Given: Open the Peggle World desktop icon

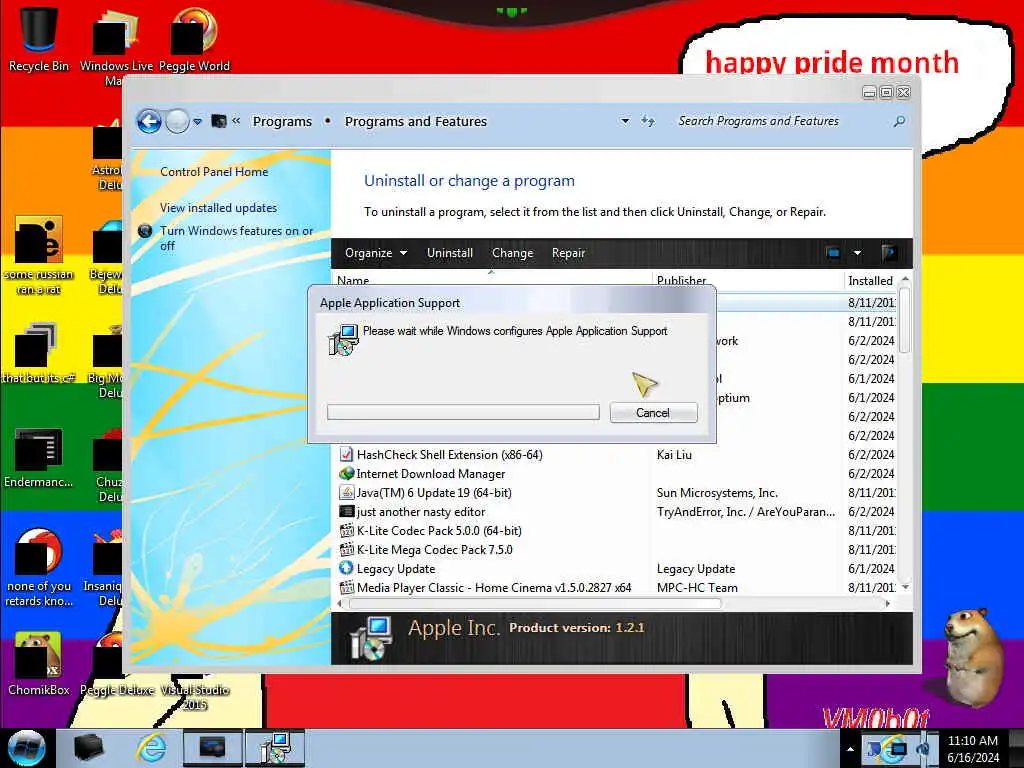Looking at the screenshot, I should [194, 39].
